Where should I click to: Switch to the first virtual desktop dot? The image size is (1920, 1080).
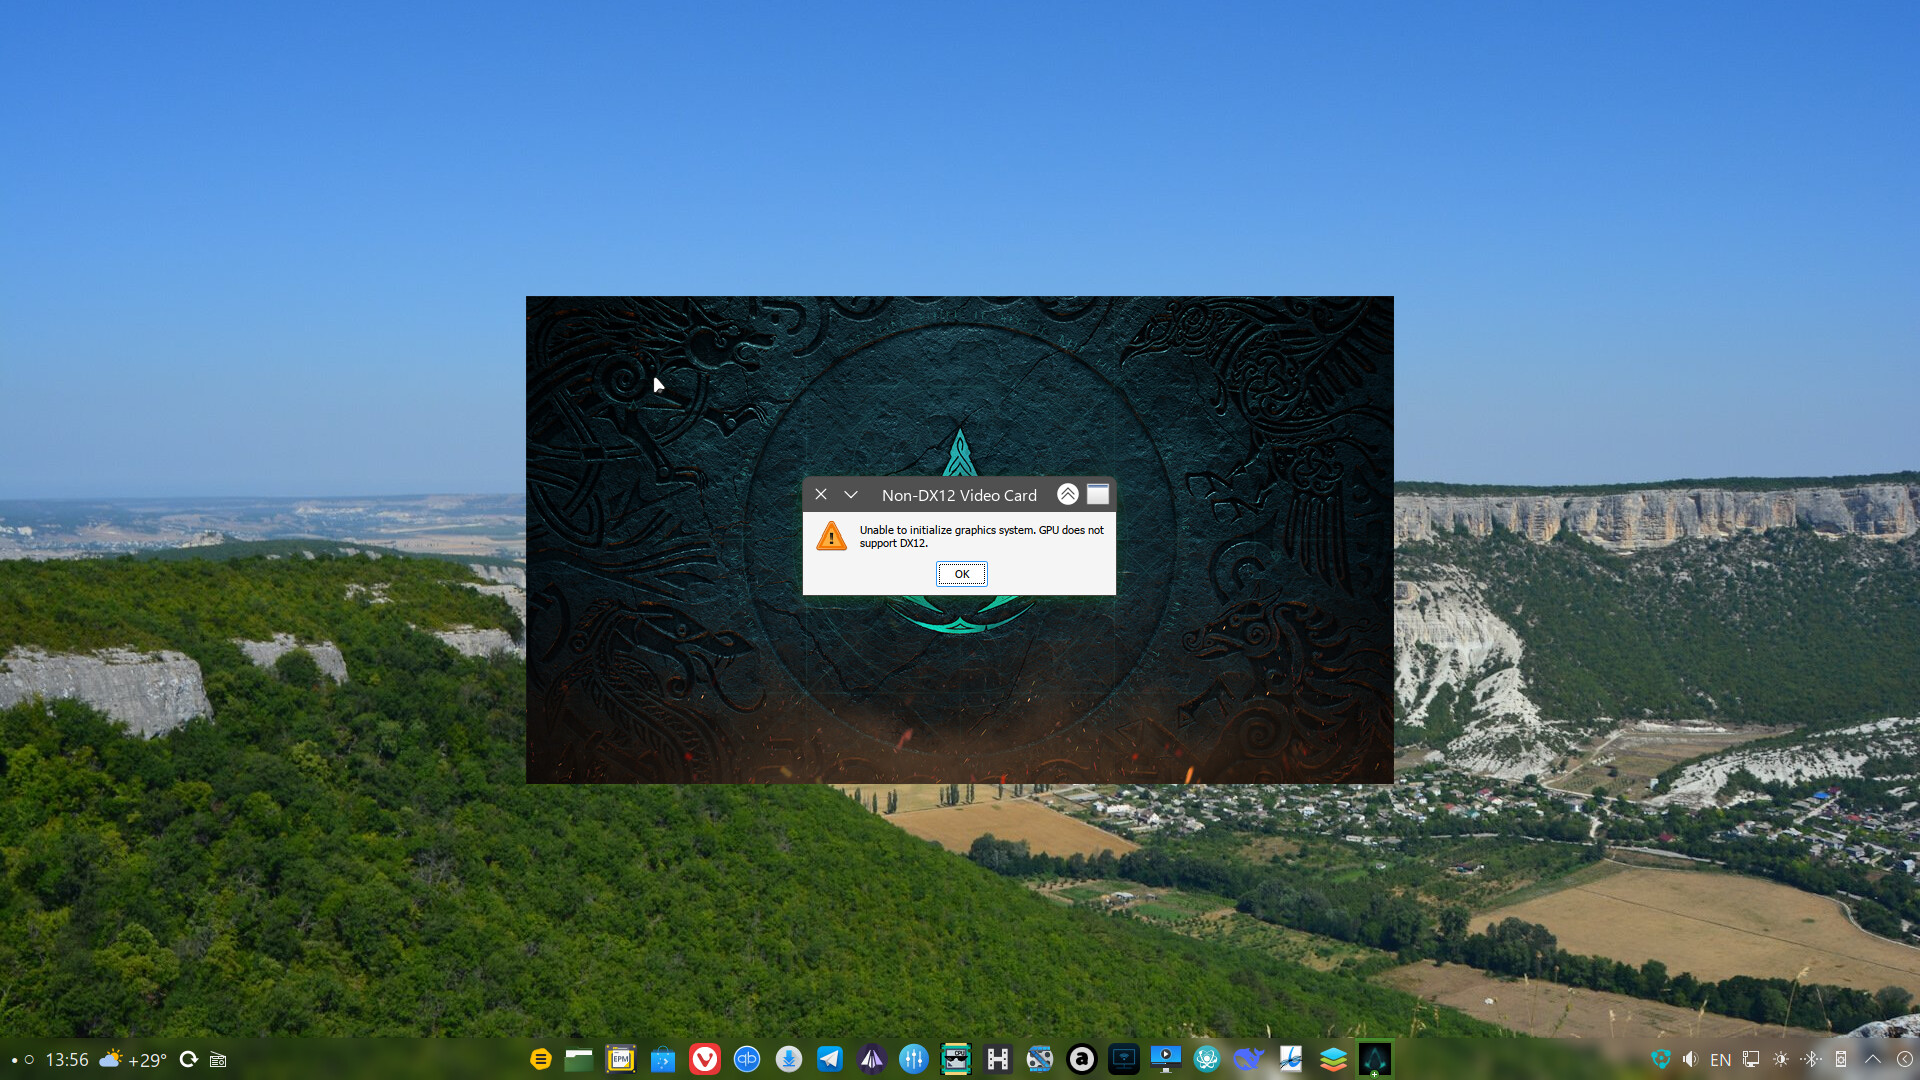[x=14, y=1060]
